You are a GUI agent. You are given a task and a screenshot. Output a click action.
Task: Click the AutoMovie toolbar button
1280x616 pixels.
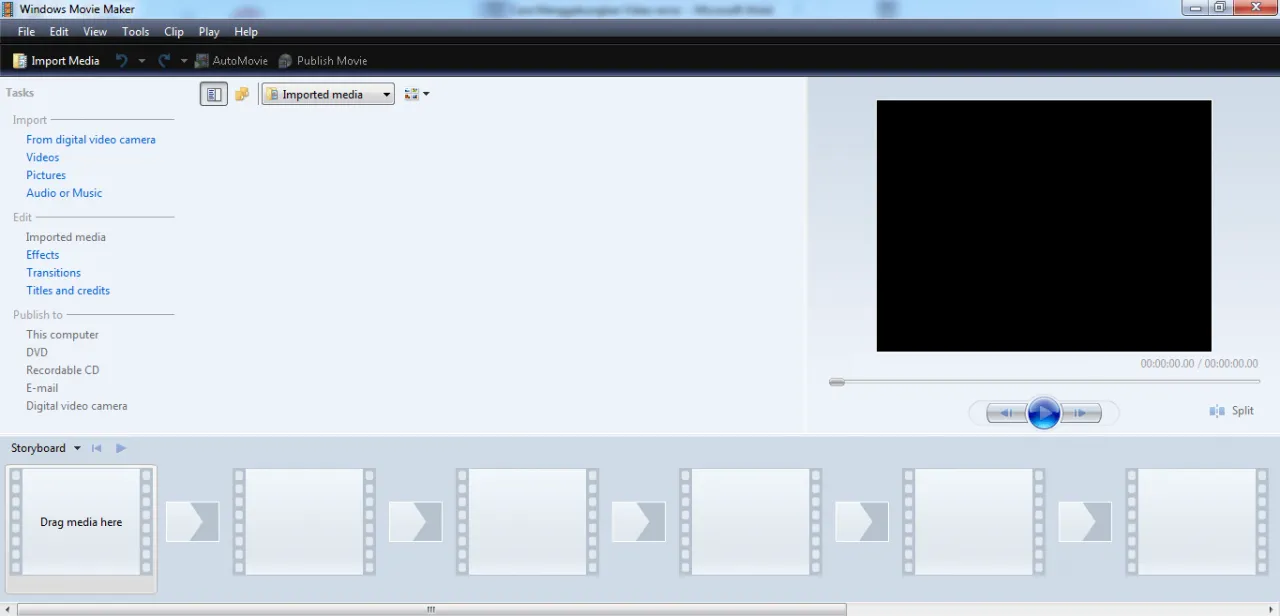pyautogui.click(x=231, y=61)
